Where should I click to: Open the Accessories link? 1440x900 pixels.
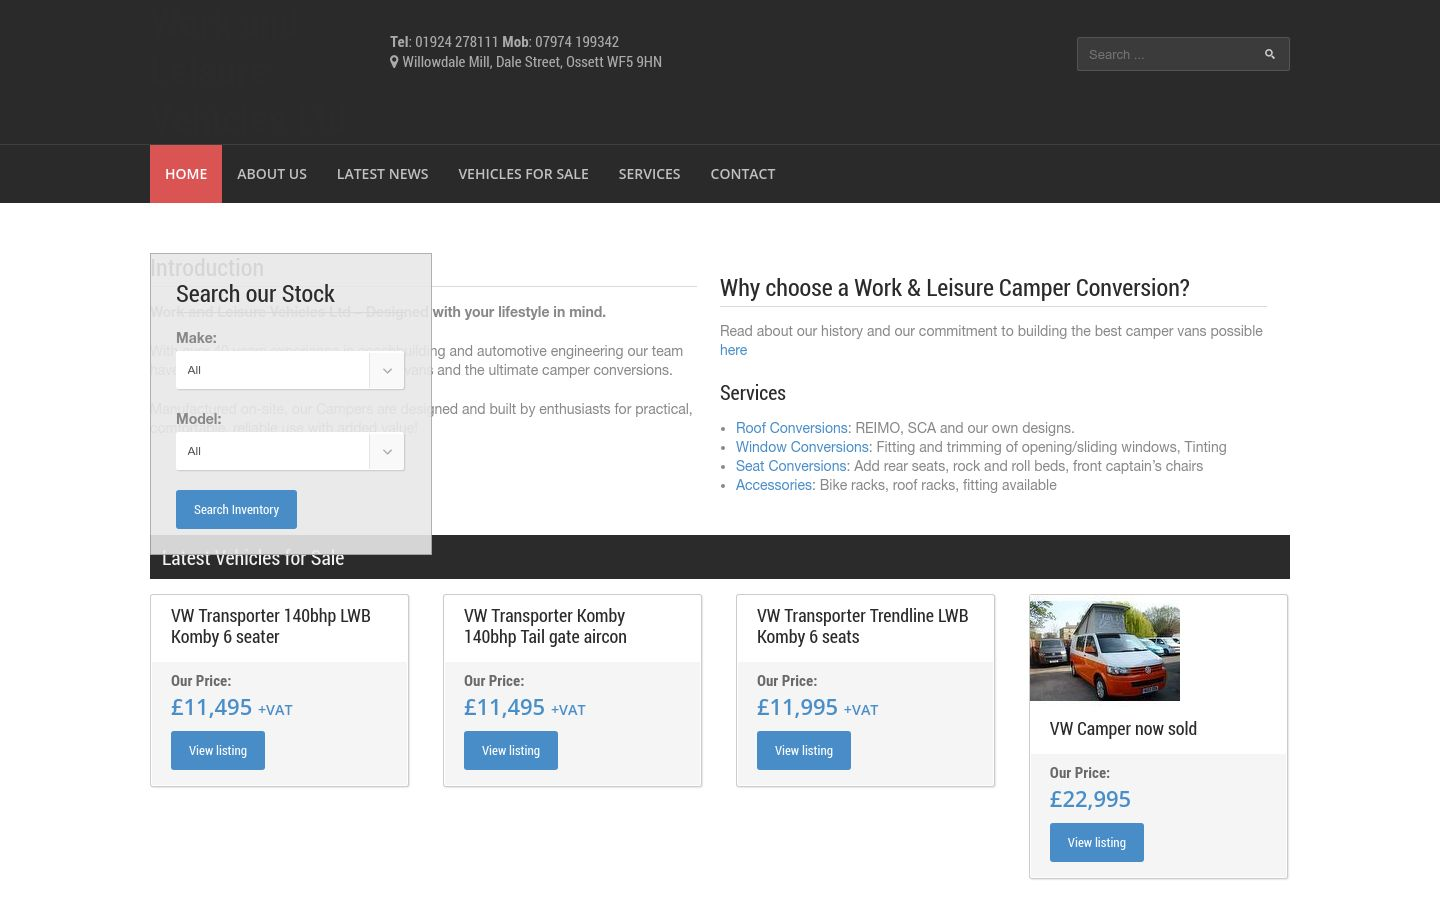[x=774, y=485]
